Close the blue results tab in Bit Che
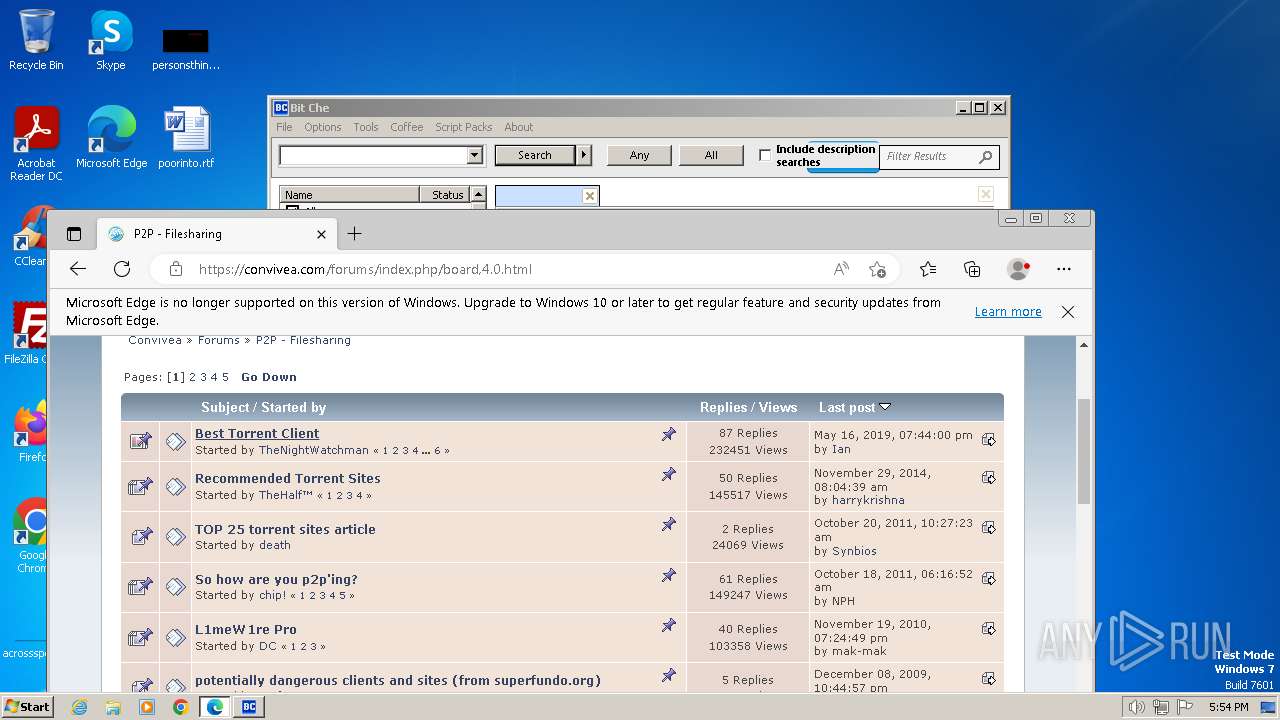This screenshot has height=720, width=1280. 590,196
